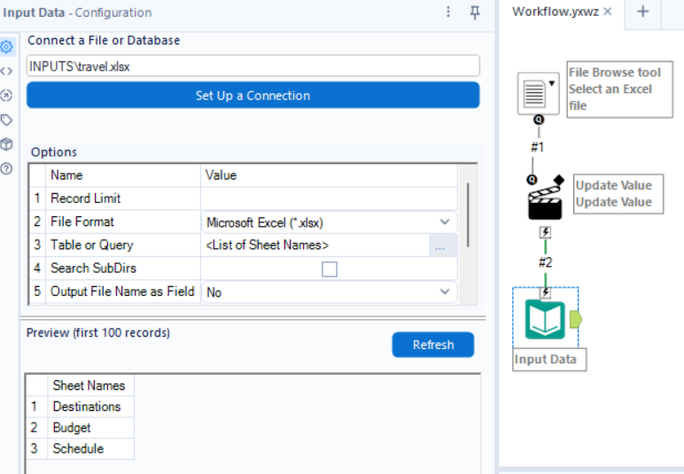Open the configuration gear tab in sidebar
This screenshot has width=684, height=474.
pos(7,47)
